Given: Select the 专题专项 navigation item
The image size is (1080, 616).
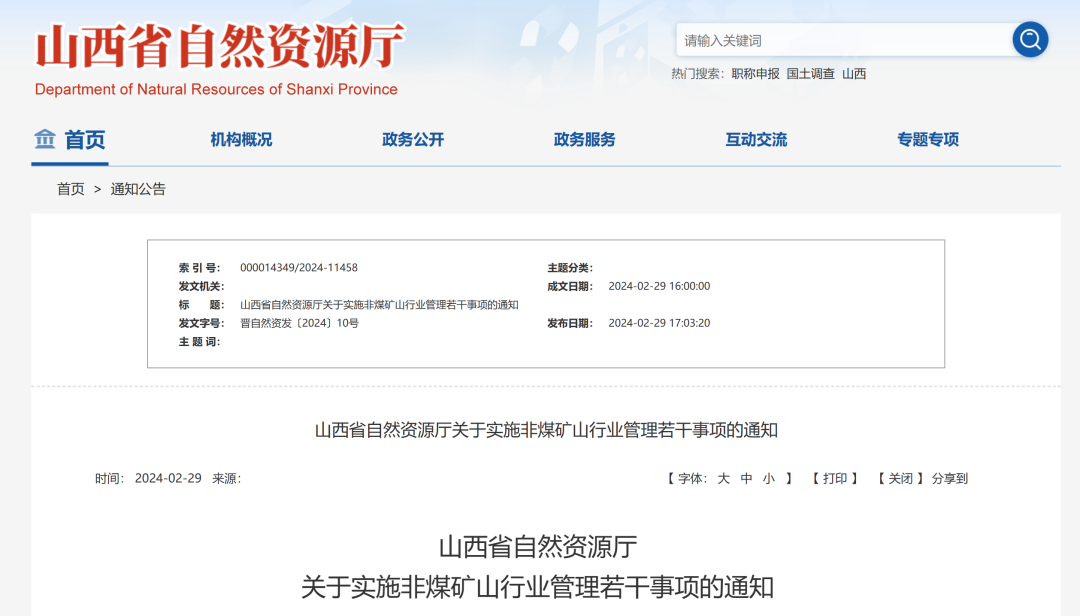Looking at the screenshot, I should pos(928,140).
